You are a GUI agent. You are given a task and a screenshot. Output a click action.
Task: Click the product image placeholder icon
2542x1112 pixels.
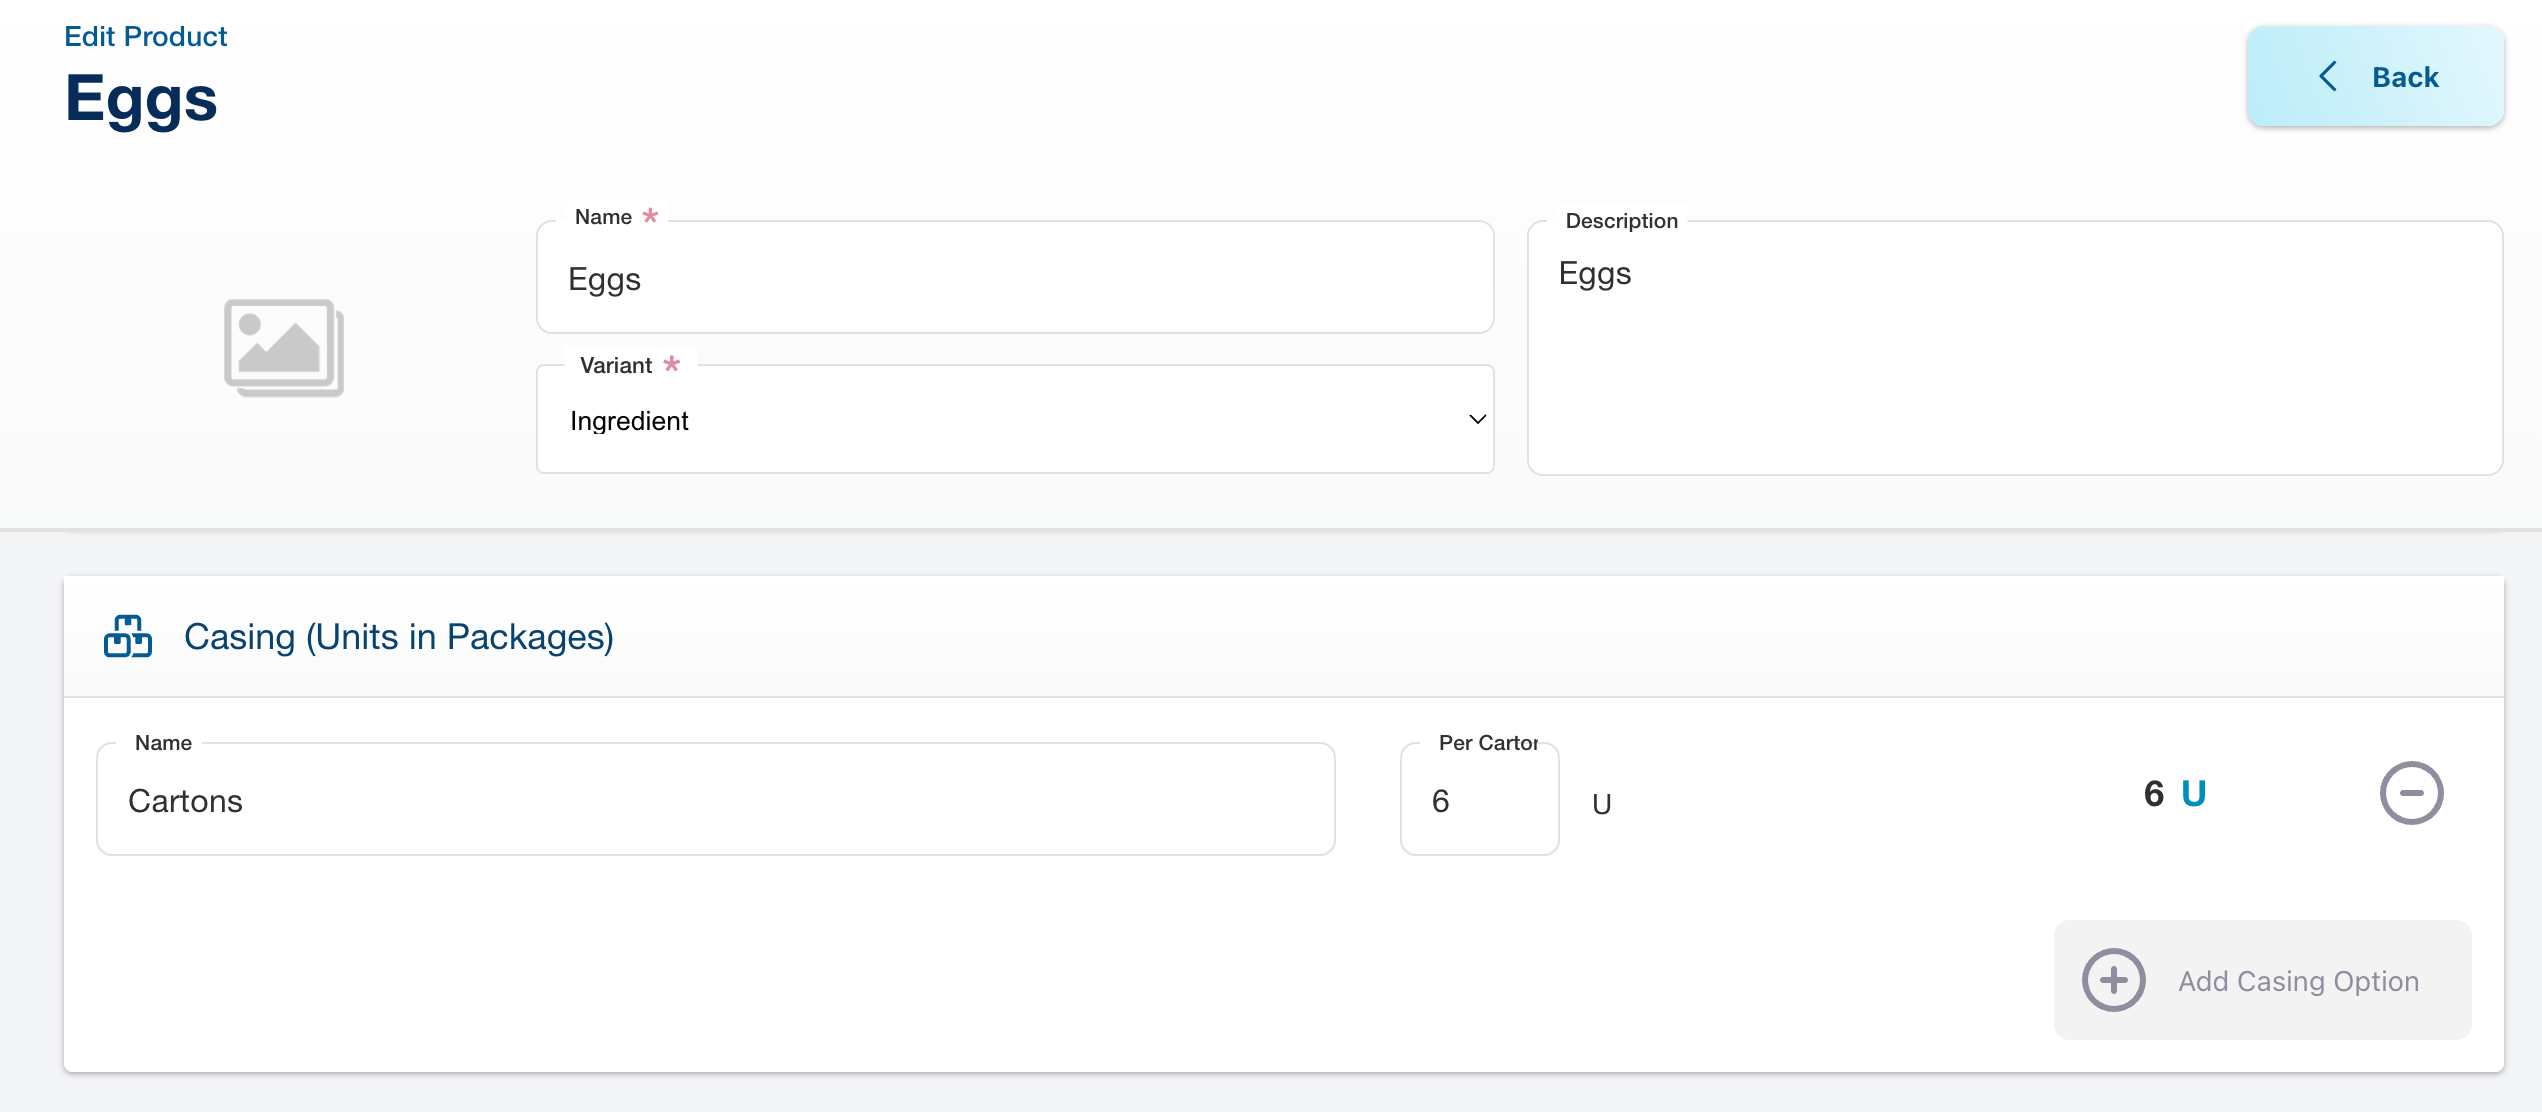[x=284, y=347]
